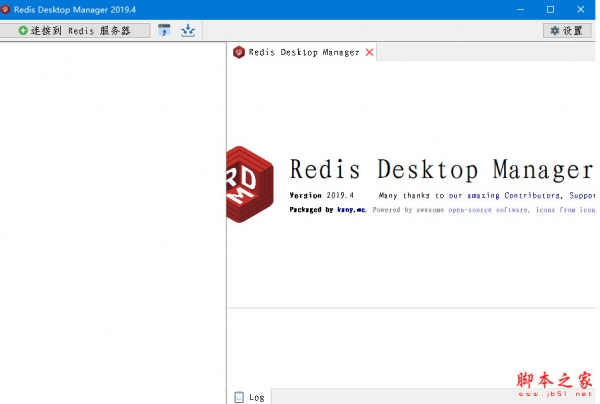Click the app icon in the title bar
Viewport: 600px width, 404px height.
[x=5, y=9]
